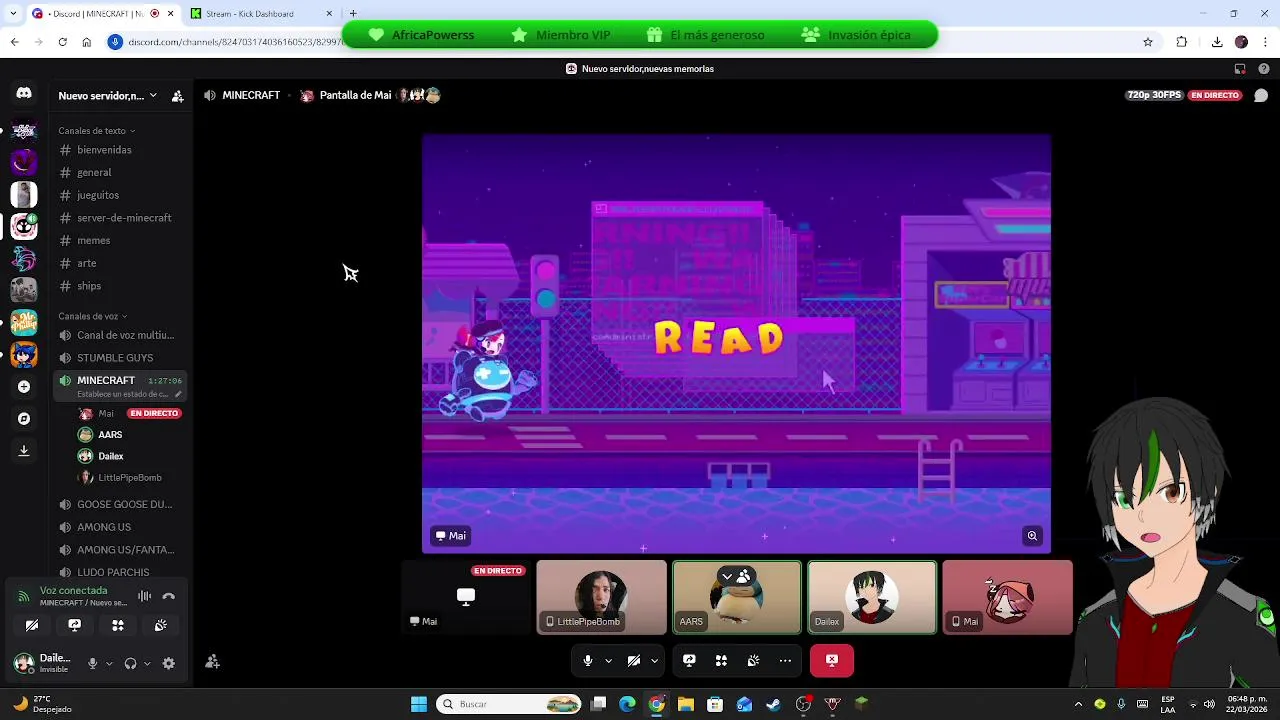1280x720 pixels.
Task: Click the download apps icon in server list
Action: (24, 451)
